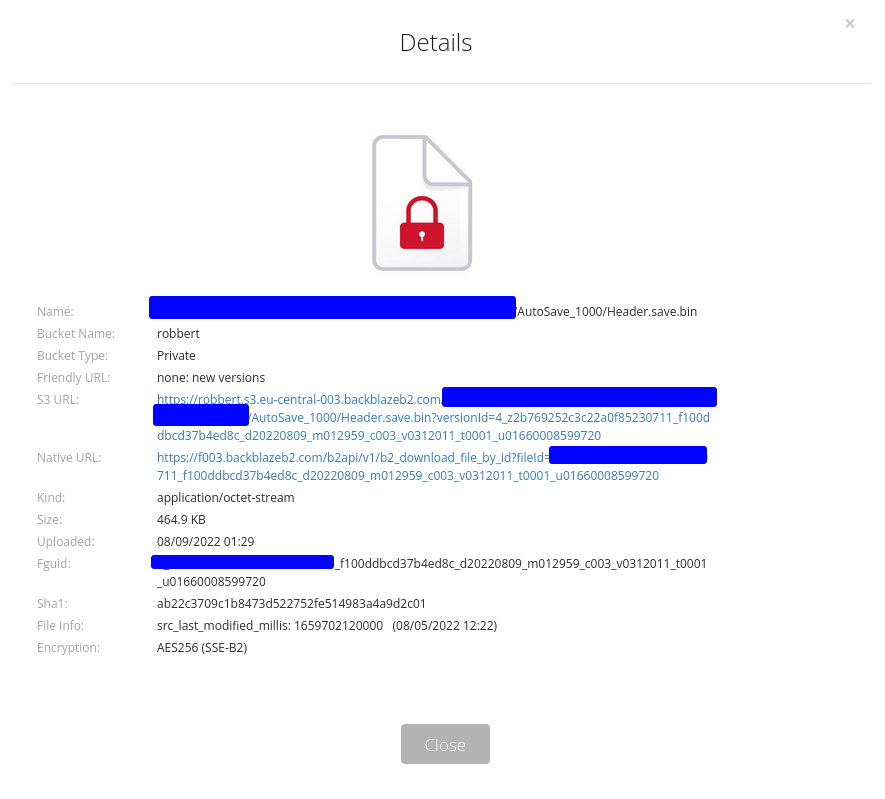Click the Sha1 hash value text
The image size is (885, 799).
pos(291,604)
